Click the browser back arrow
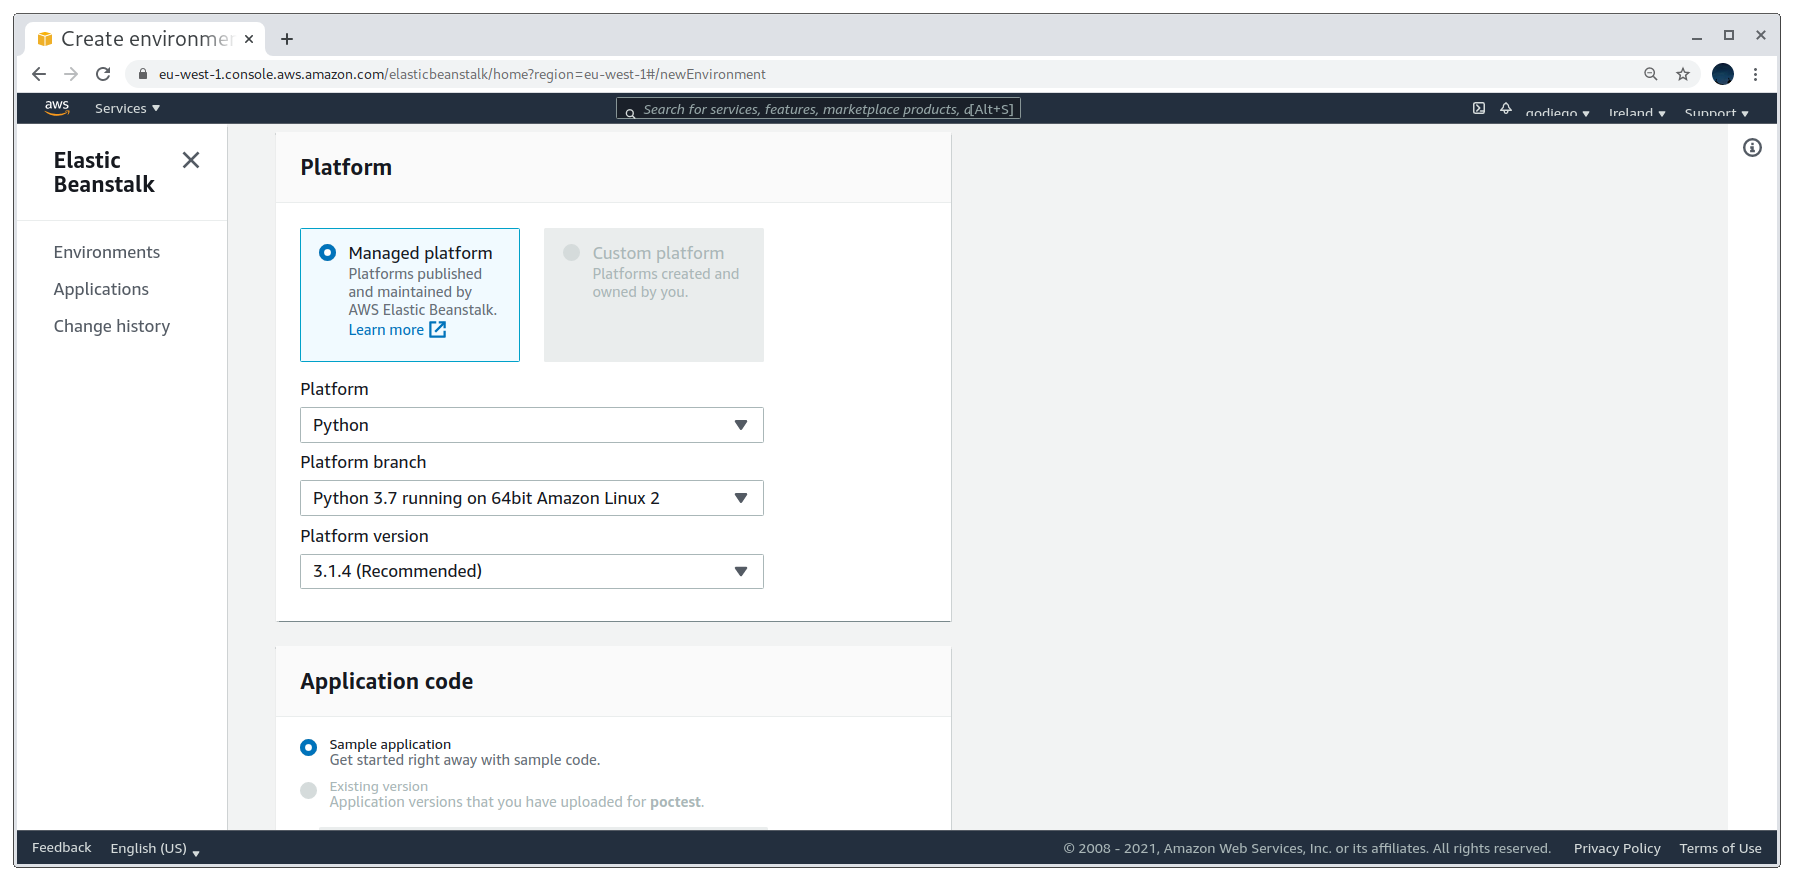 [39, 74]
